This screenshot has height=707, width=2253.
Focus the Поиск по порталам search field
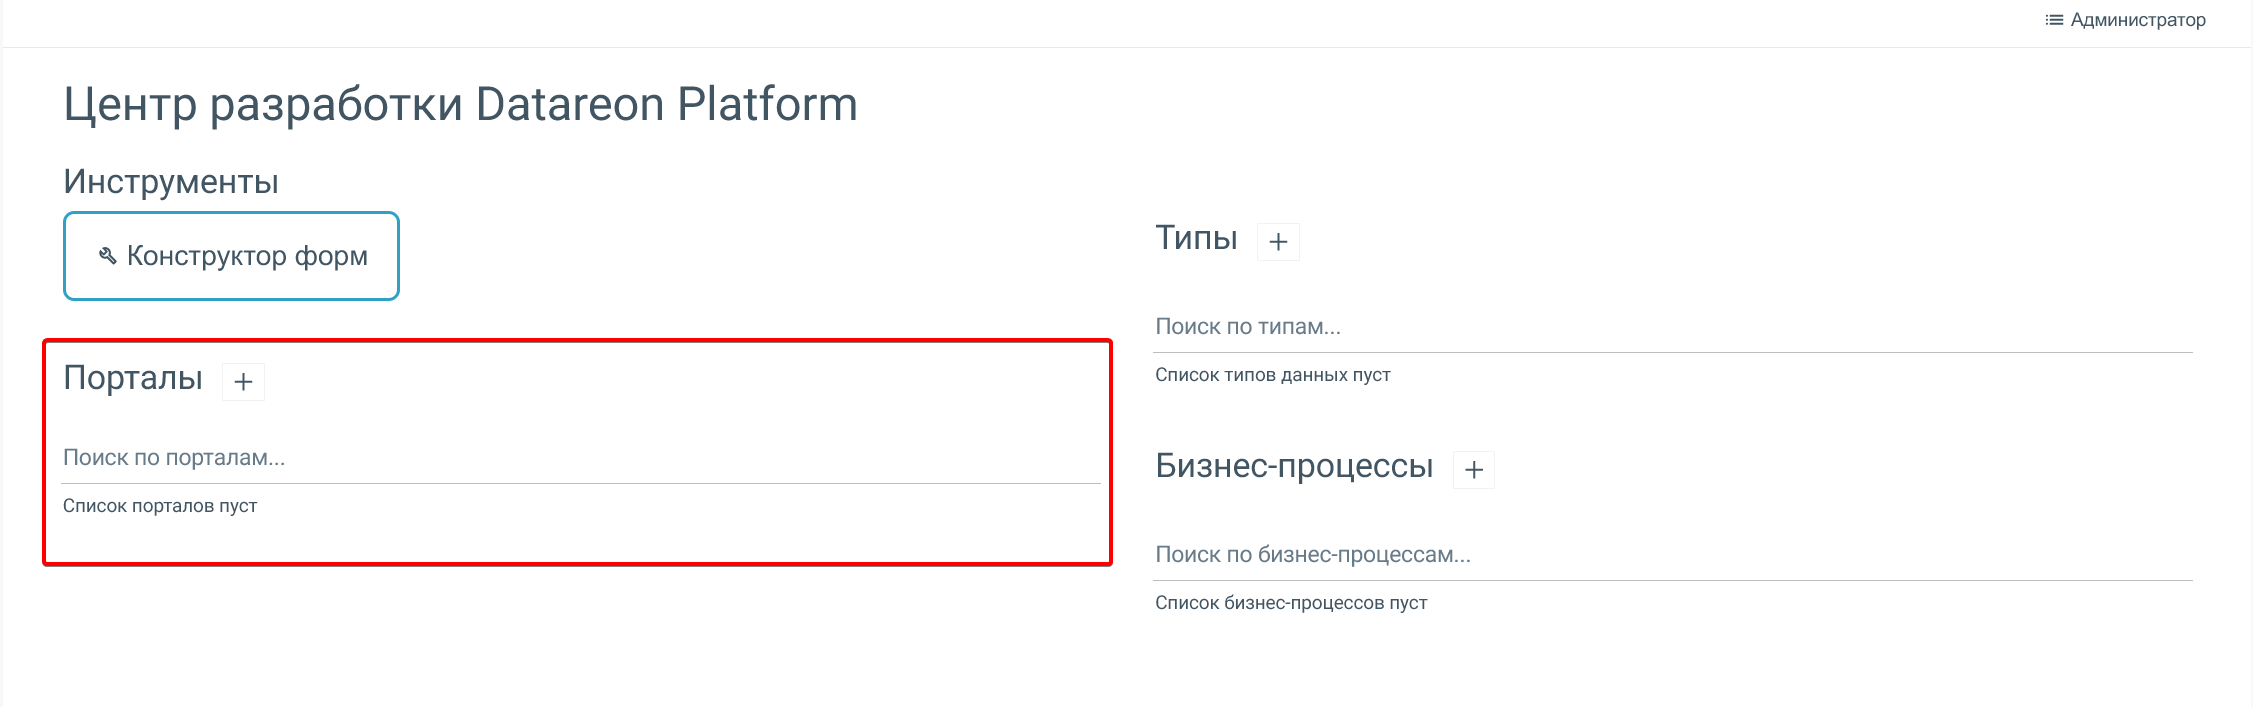tap(580, 458)
